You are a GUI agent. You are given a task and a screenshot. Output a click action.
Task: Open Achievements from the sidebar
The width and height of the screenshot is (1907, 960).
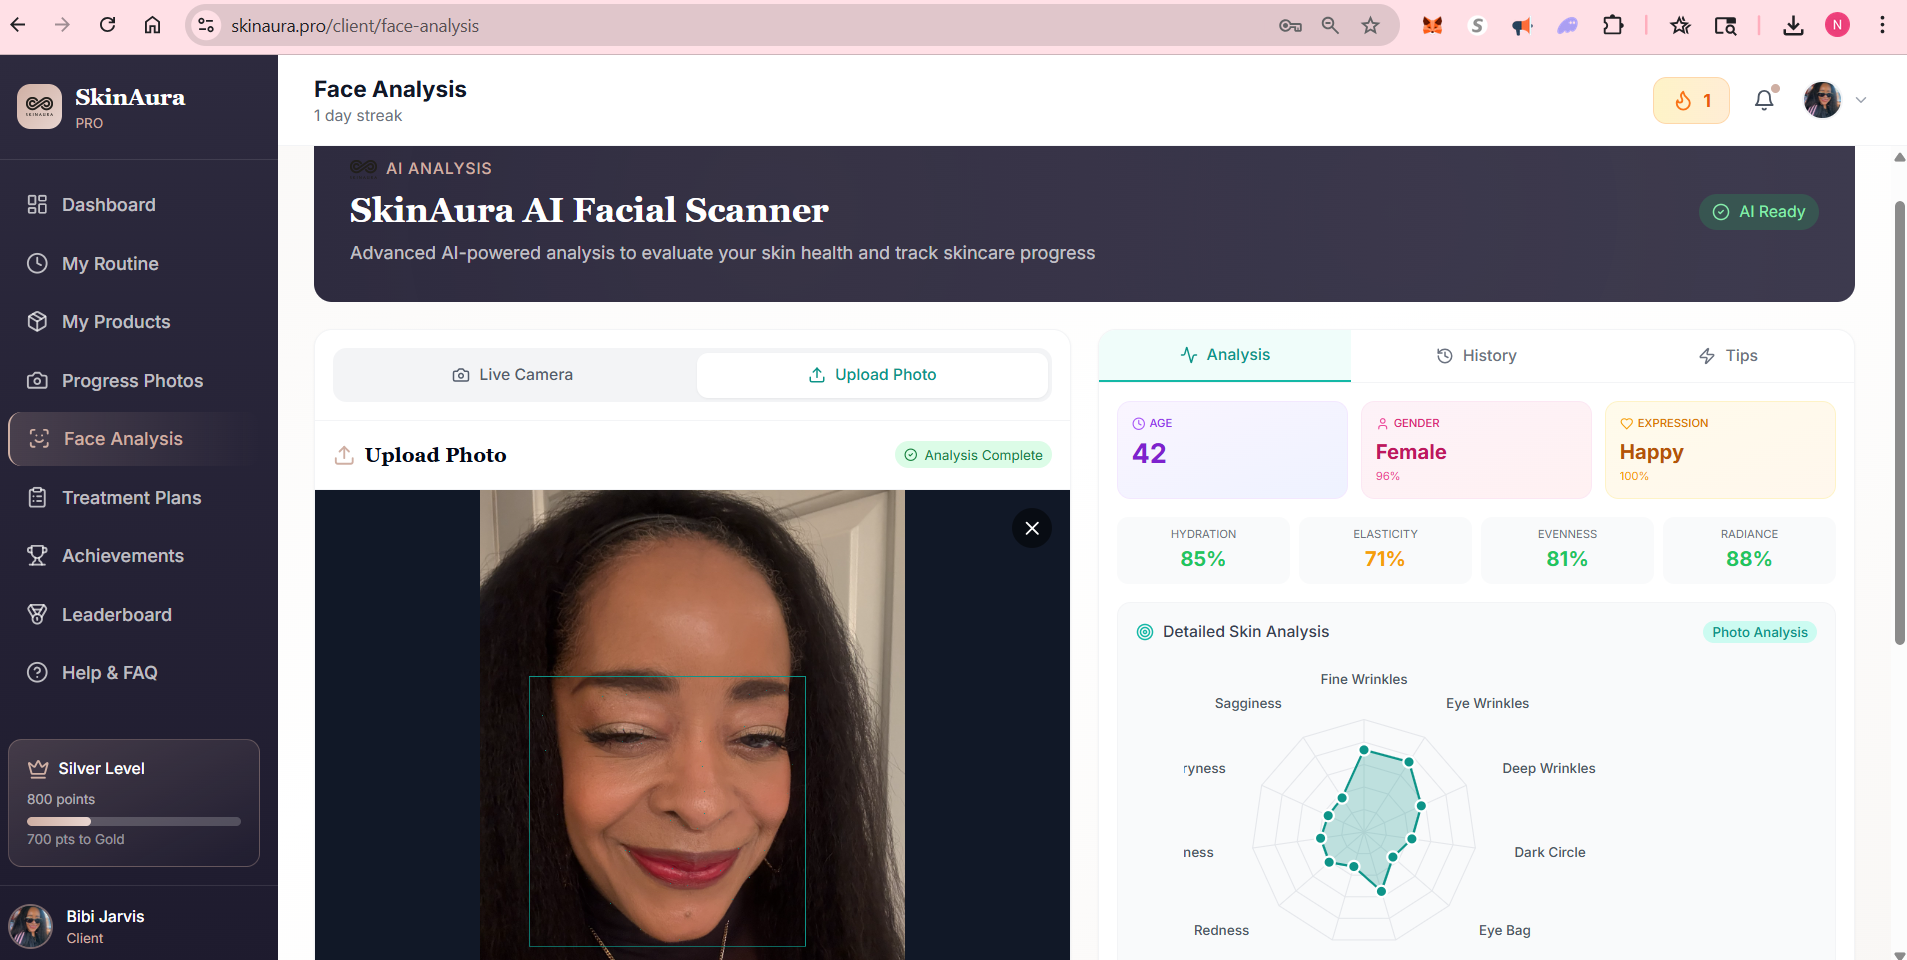[122, 556]
